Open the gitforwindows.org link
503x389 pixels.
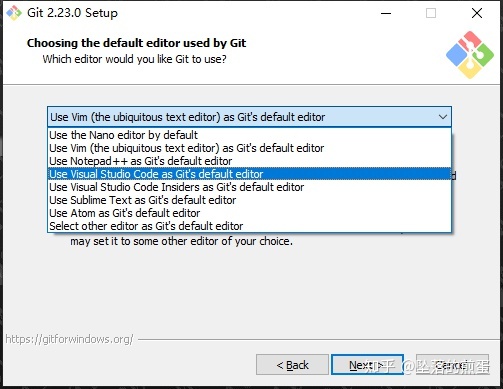click(69, 339)
